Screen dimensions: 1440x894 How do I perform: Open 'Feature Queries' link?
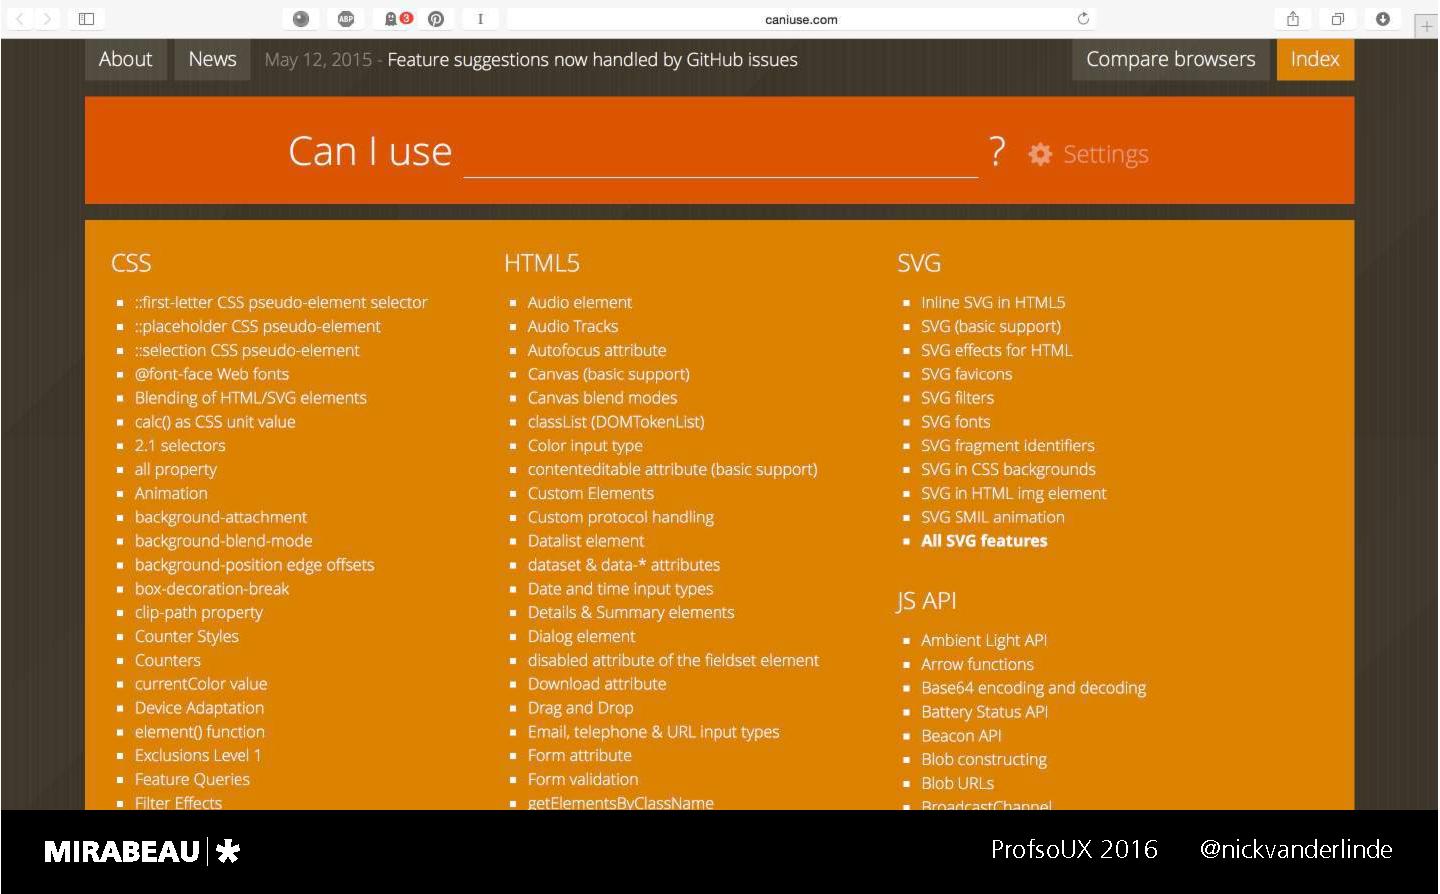pos(192,779)
